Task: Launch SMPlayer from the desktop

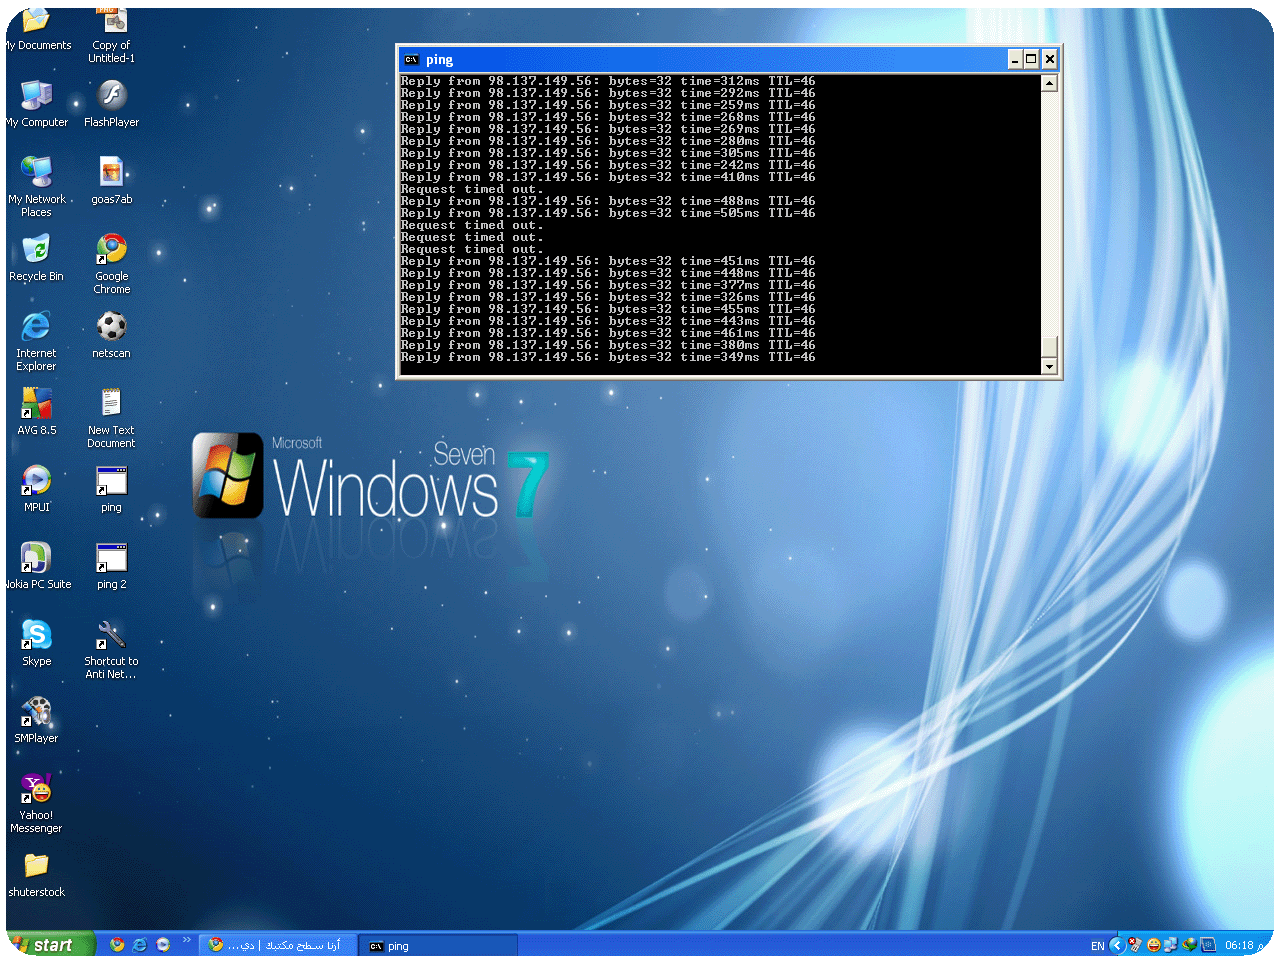Action: [x=36, y=712]
